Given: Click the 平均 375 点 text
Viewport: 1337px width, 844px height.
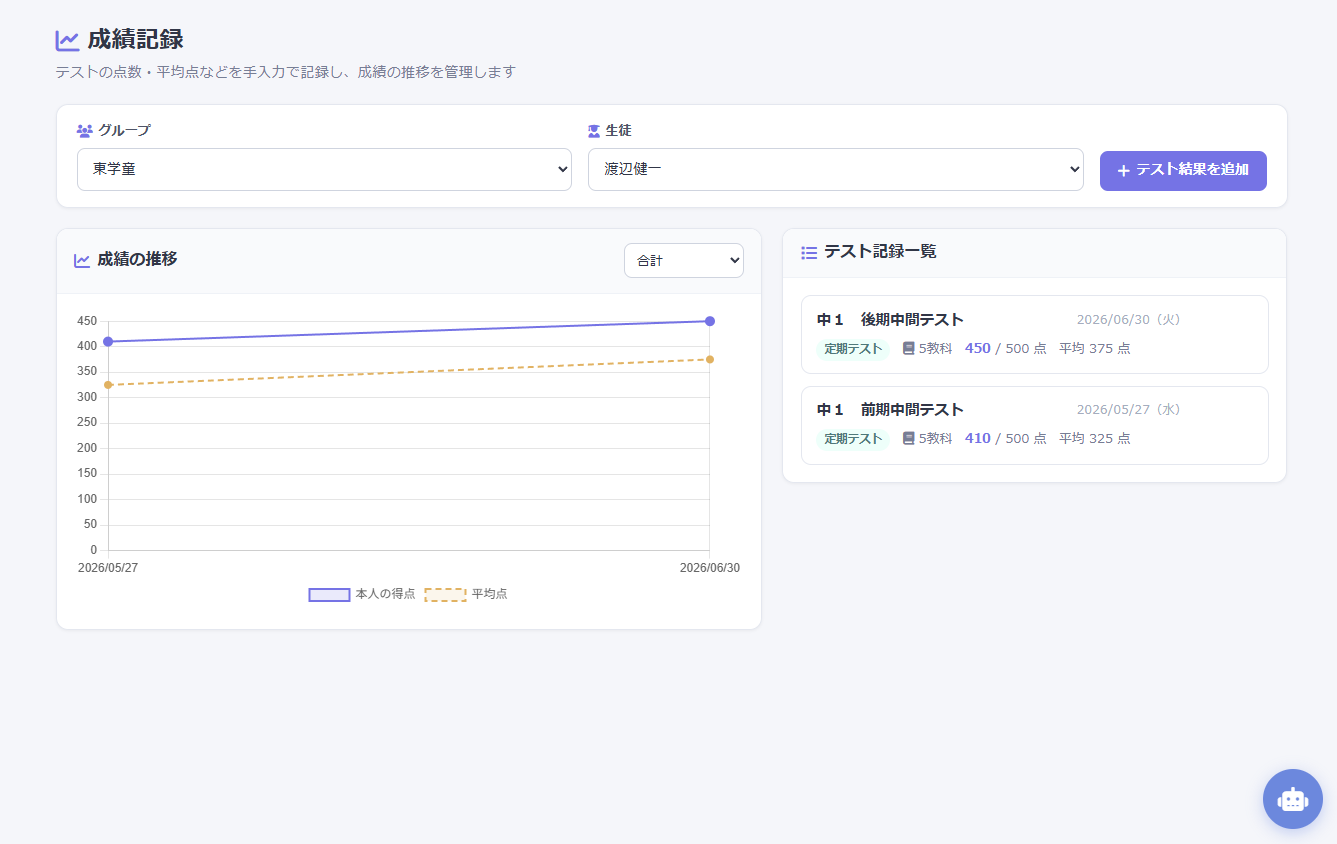Looking at the screenshot, I should [1095, 349].
